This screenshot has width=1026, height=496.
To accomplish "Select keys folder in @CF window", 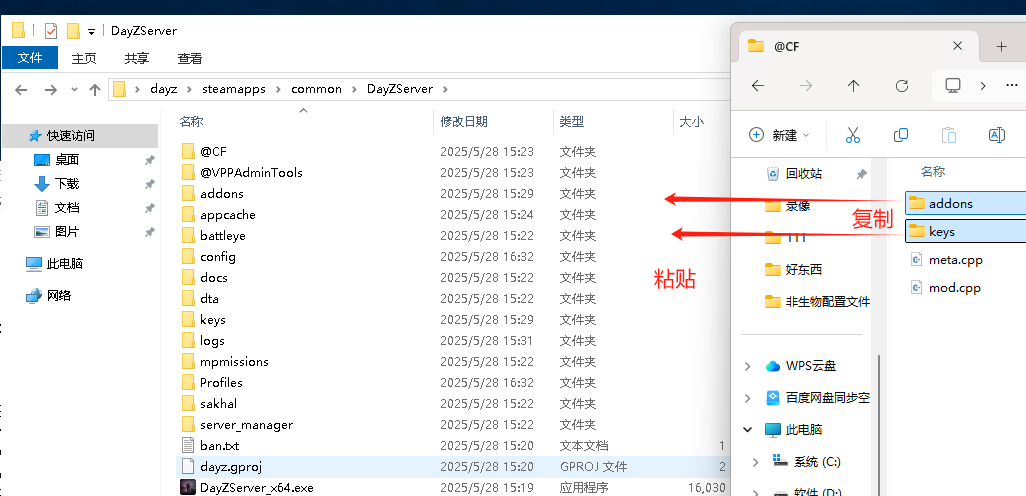I will coord(965,232).
